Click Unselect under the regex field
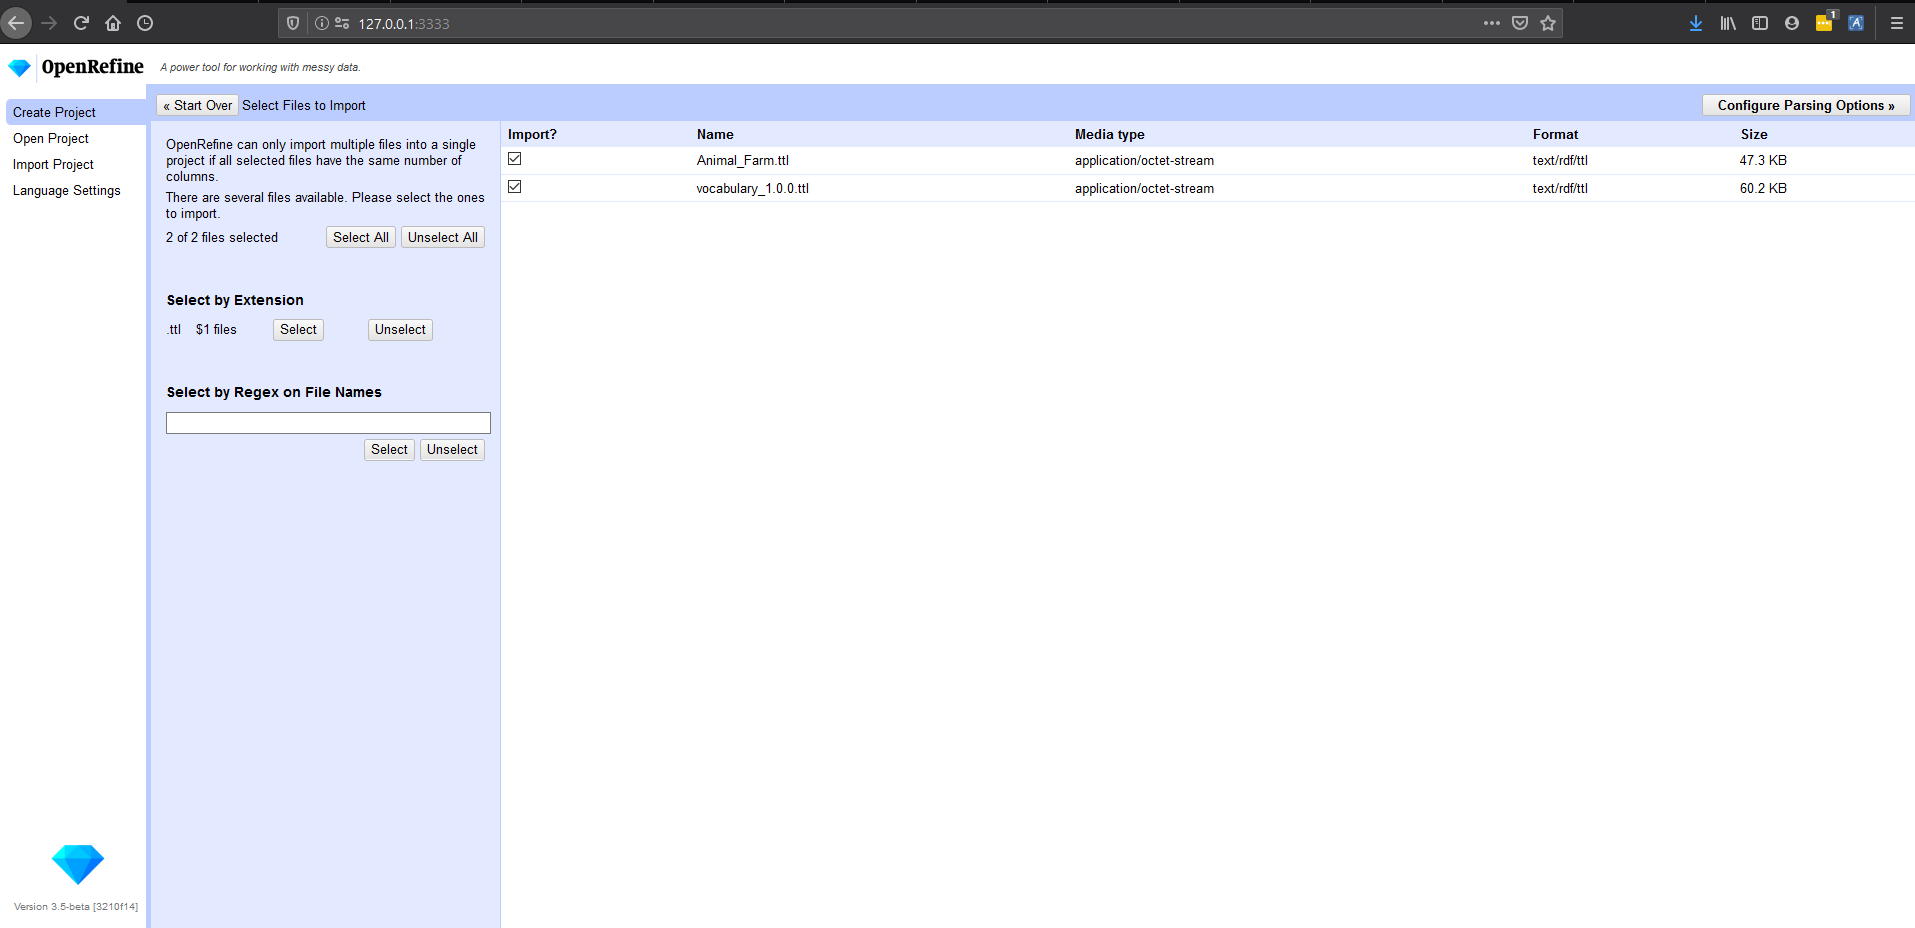 (x=452, y=449)
